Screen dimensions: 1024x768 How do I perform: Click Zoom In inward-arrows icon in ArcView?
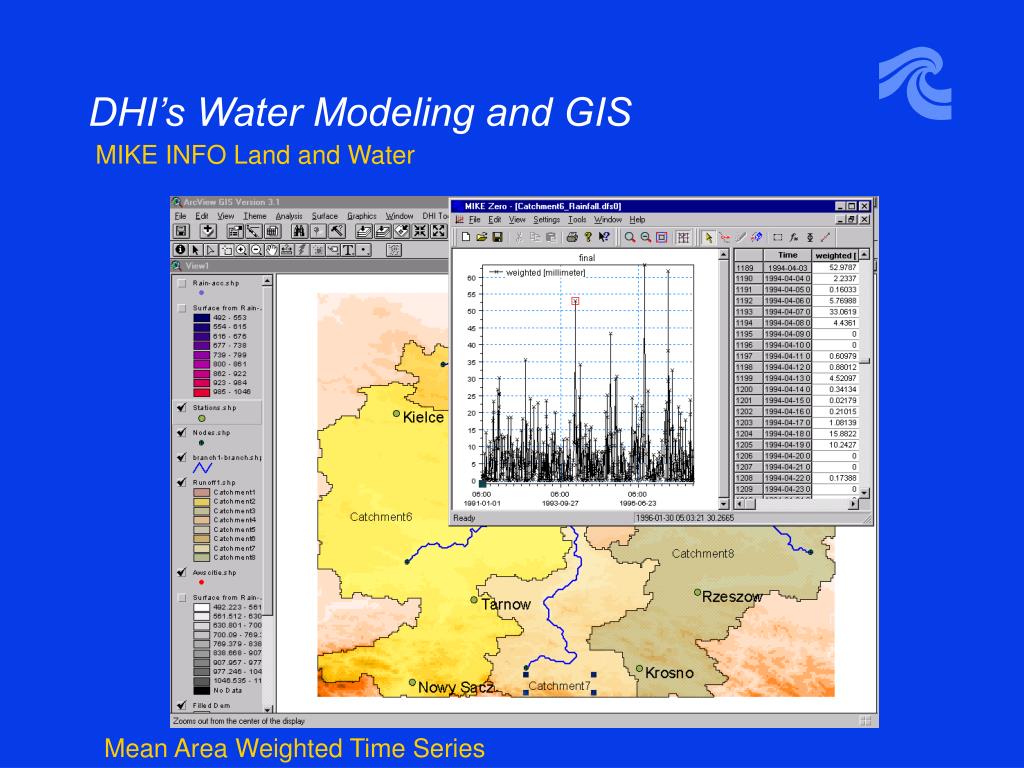click(x=420, y=231)
